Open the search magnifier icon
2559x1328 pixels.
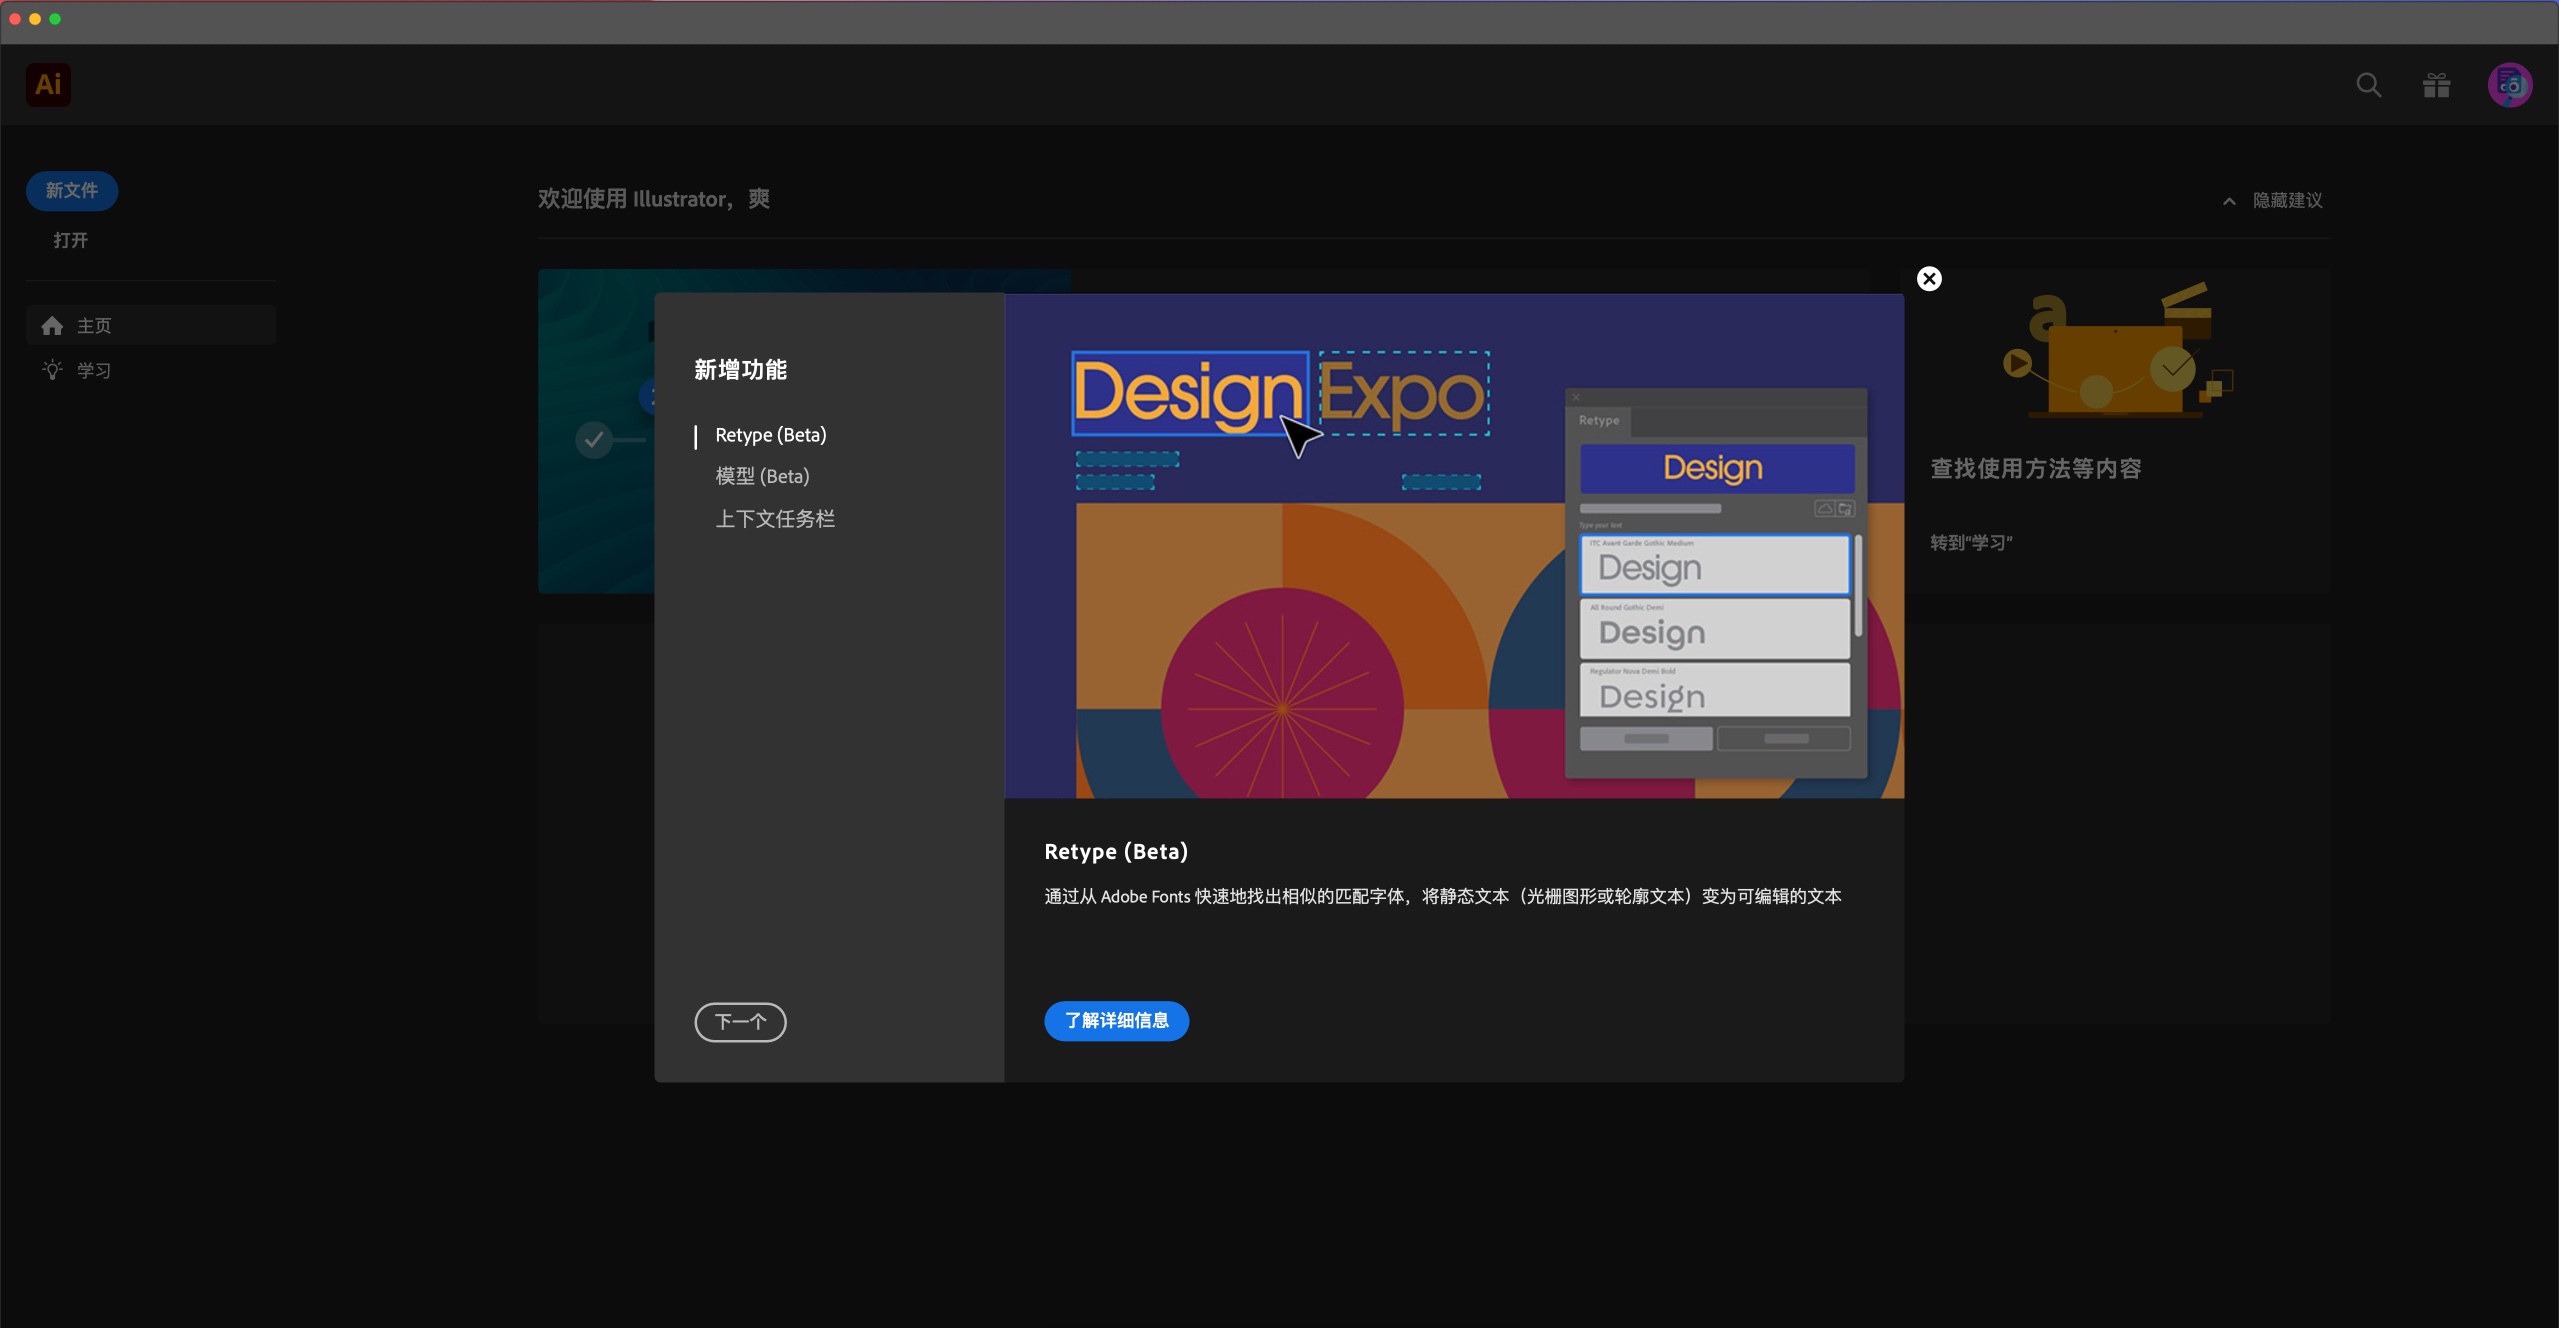[2369, 86]
